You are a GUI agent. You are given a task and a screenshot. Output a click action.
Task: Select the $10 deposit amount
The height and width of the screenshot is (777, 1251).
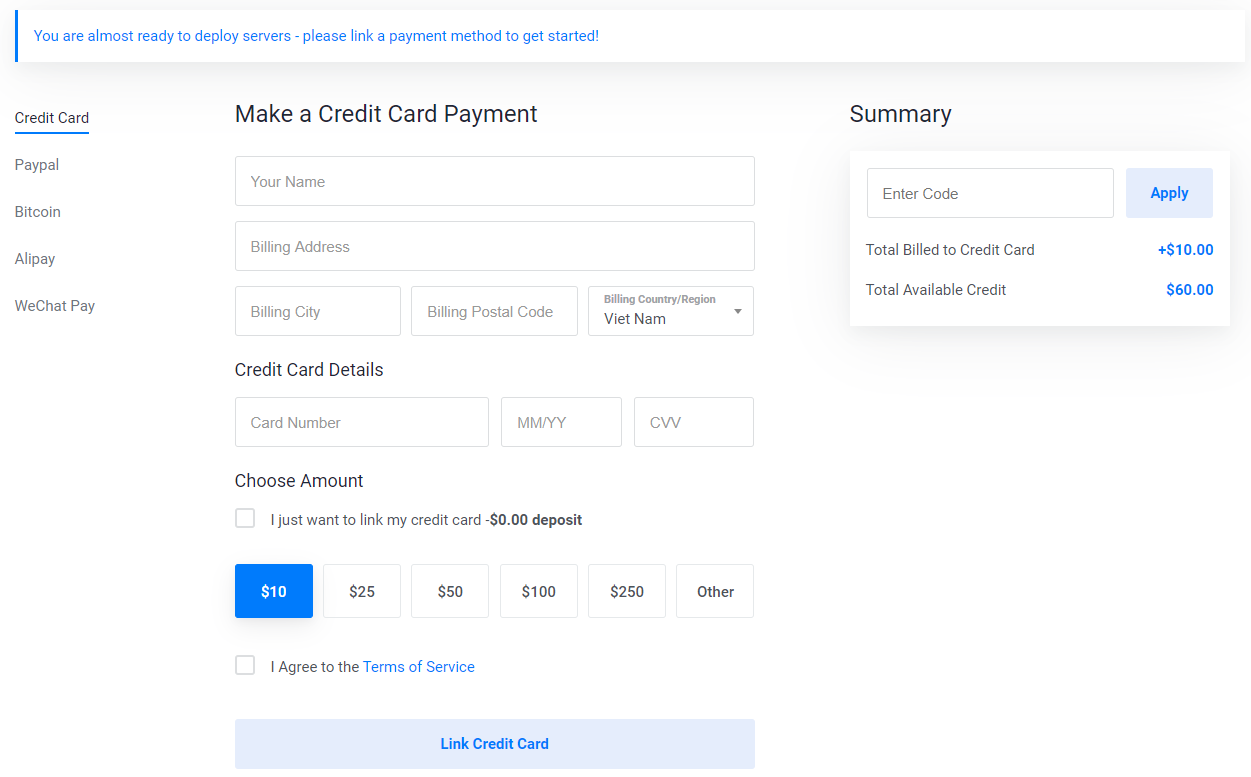pyautogui.click(x=274, y=591)
